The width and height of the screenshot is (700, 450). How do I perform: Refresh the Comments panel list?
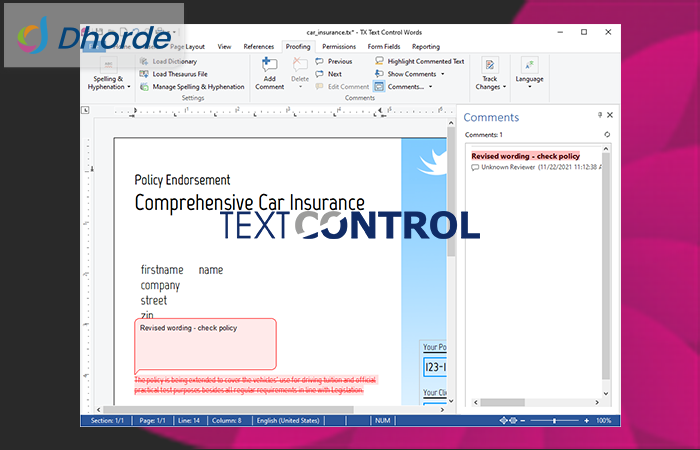[607, 134]
